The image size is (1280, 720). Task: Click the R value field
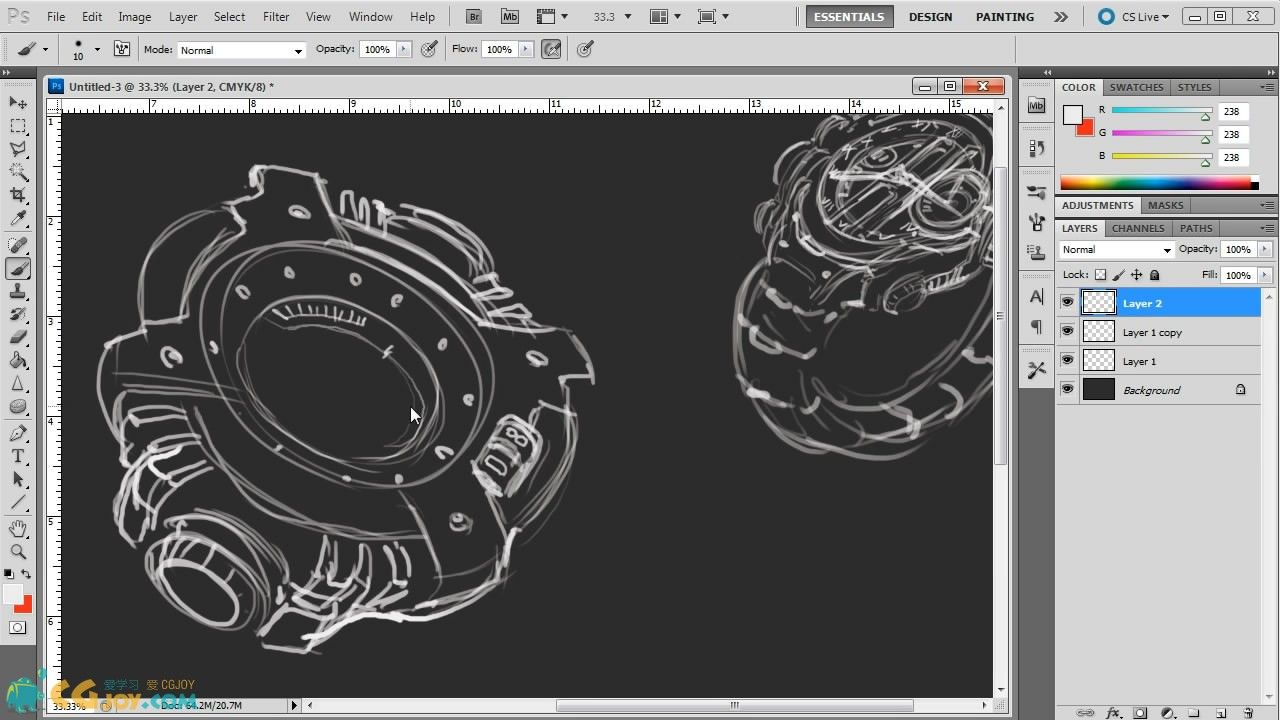point(1232,111)
